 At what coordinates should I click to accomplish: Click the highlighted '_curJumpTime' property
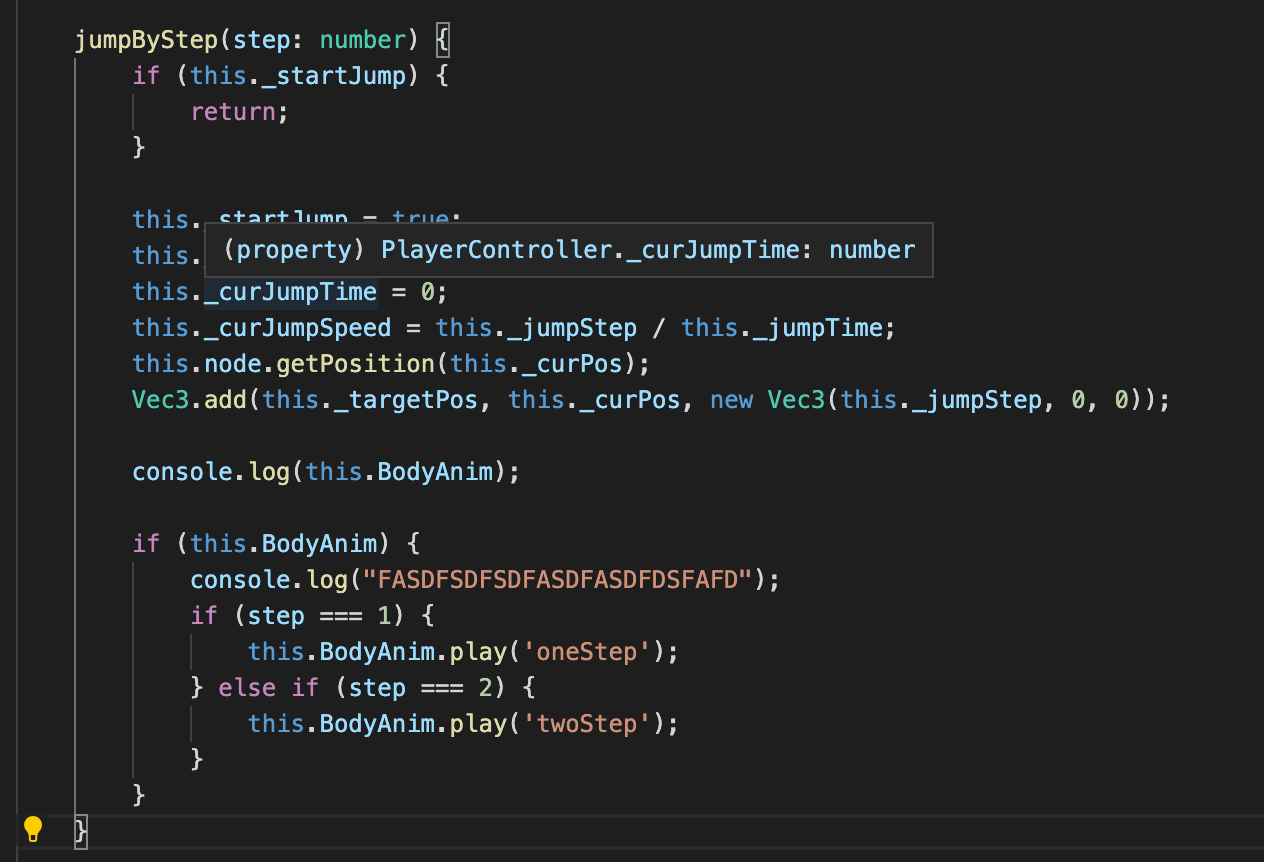point(290,292)
